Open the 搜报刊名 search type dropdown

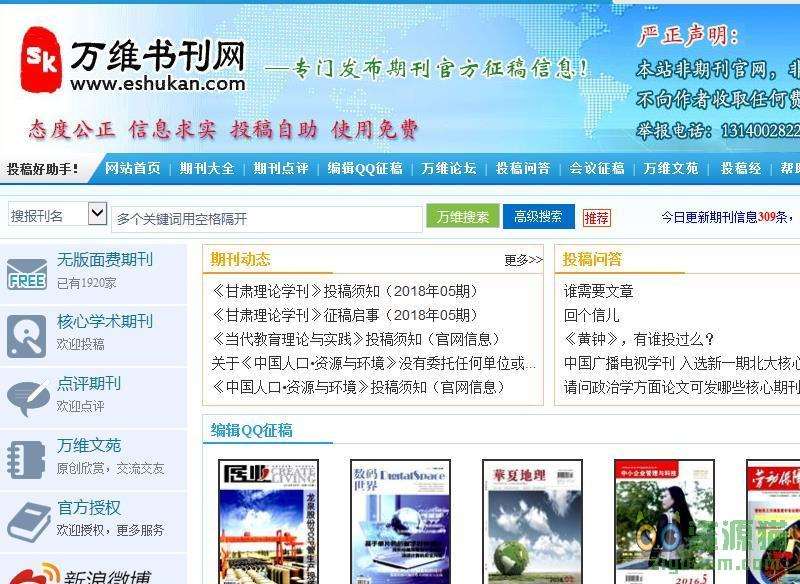(x=57, y=214)
